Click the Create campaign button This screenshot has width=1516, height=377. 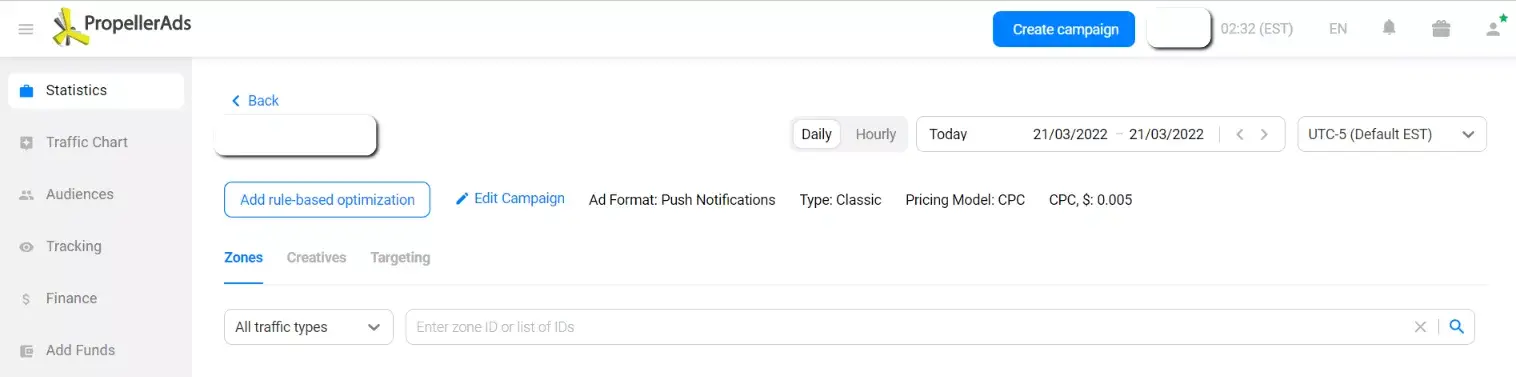coord(1065,29)
